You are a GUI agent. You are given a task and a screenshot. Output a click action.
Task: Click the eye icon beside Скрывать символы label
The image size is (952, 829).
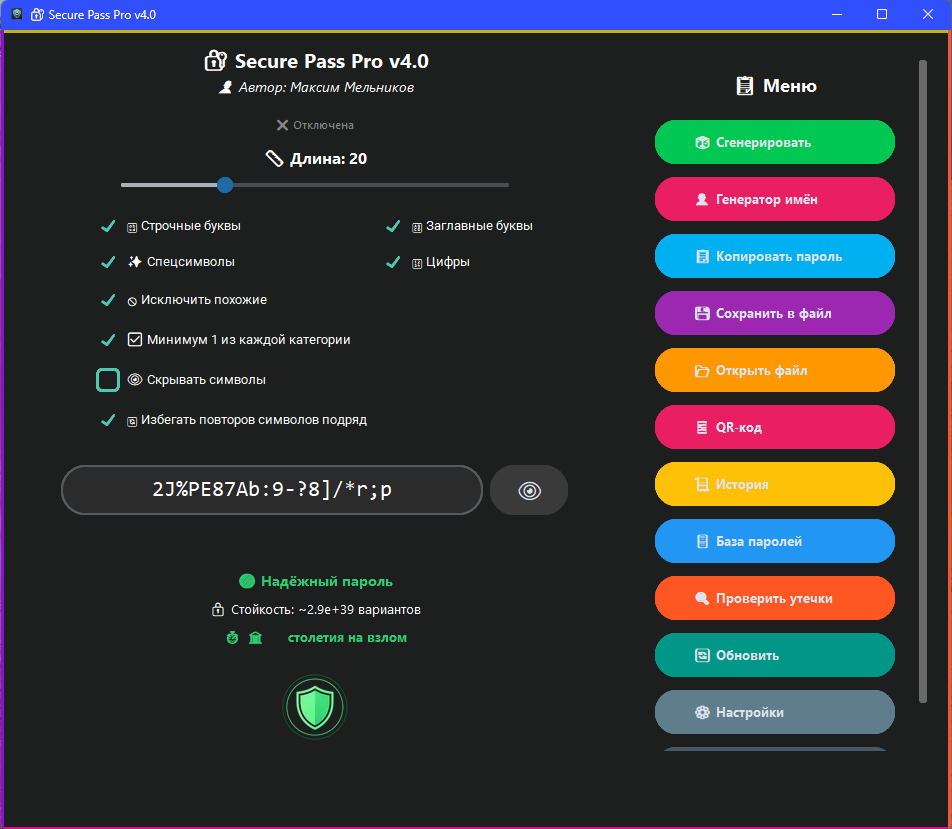pos(135,380)
